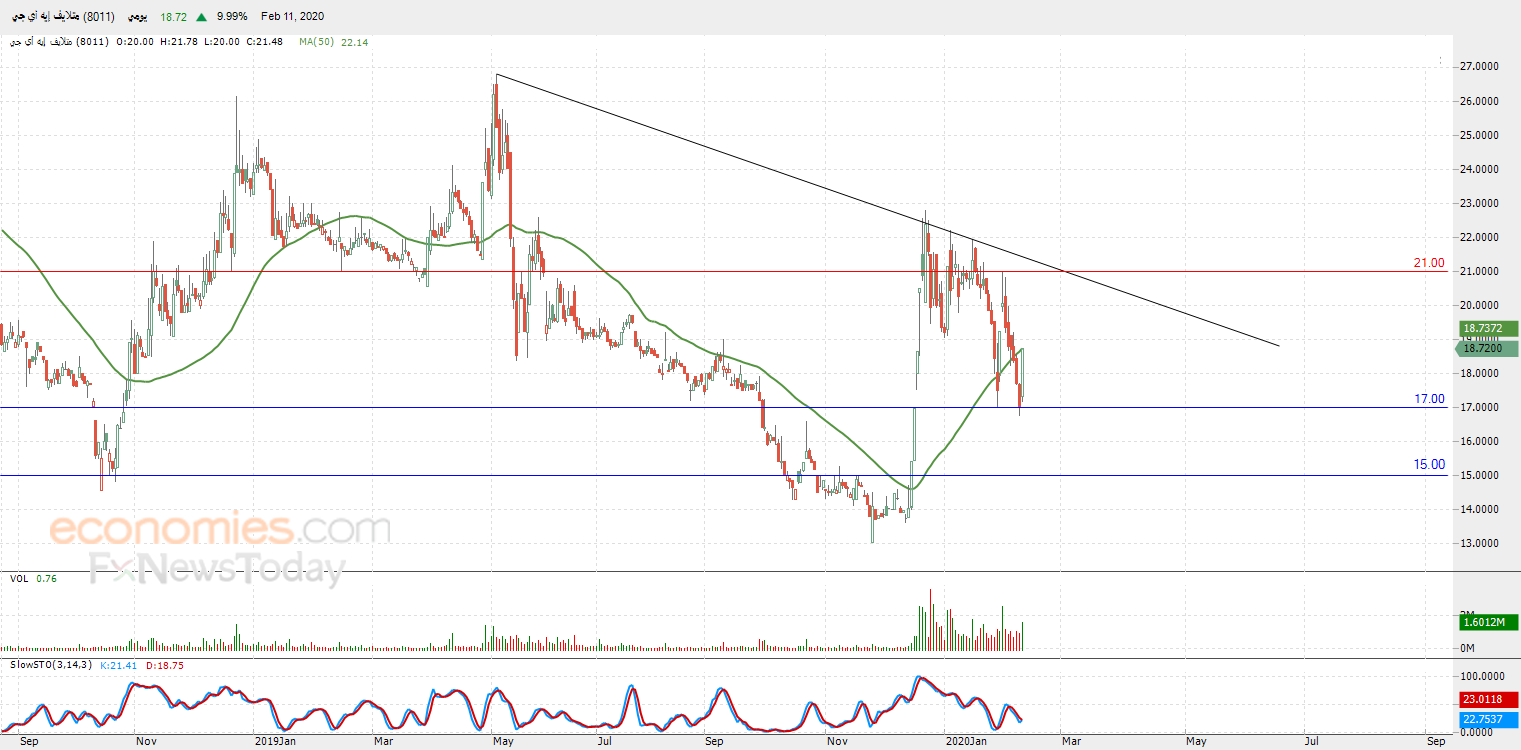
Task: Click the VOL 0.76 volume label
Action: click(x=33, y=578)
